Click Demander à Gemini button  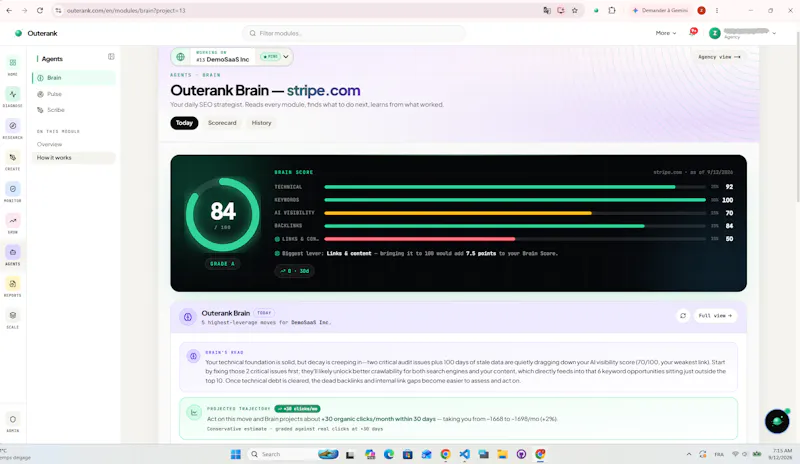point(660,10)
